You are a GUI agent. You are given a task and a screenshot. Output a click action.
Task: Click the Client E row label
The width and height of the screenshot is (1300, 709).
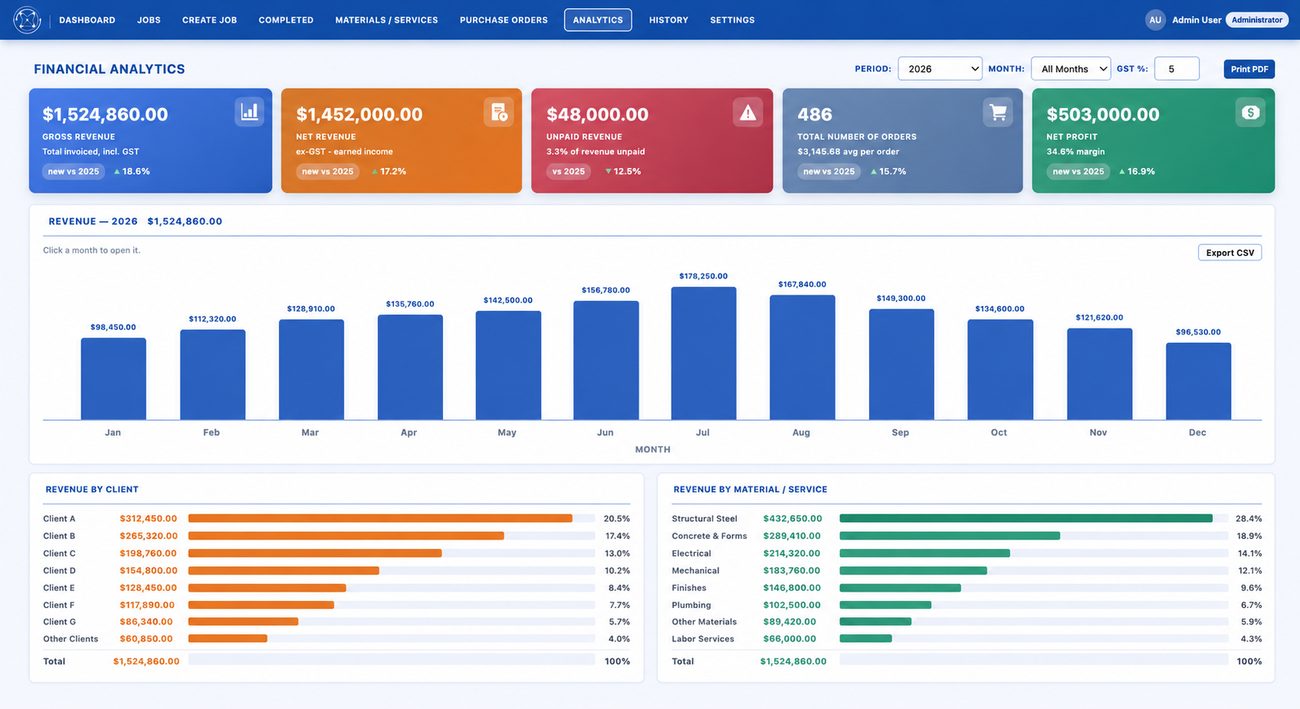(59, 588)
